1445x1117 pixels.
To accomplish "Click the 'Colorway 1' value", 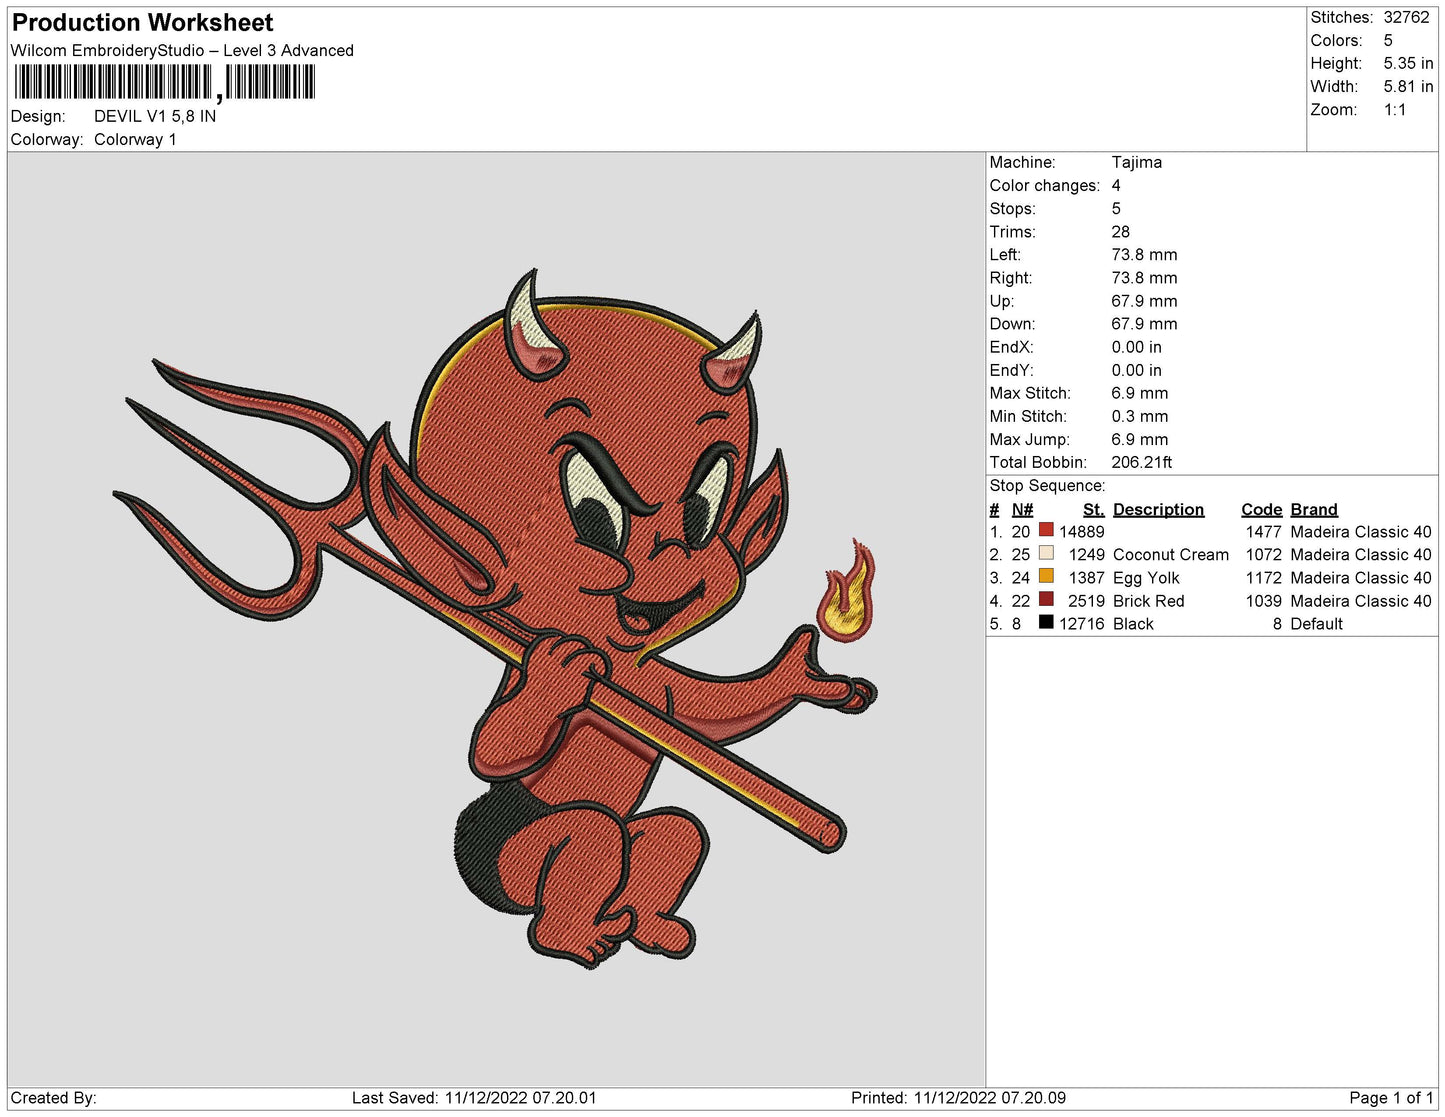I will pyautogui.click(x=135, y=139).
